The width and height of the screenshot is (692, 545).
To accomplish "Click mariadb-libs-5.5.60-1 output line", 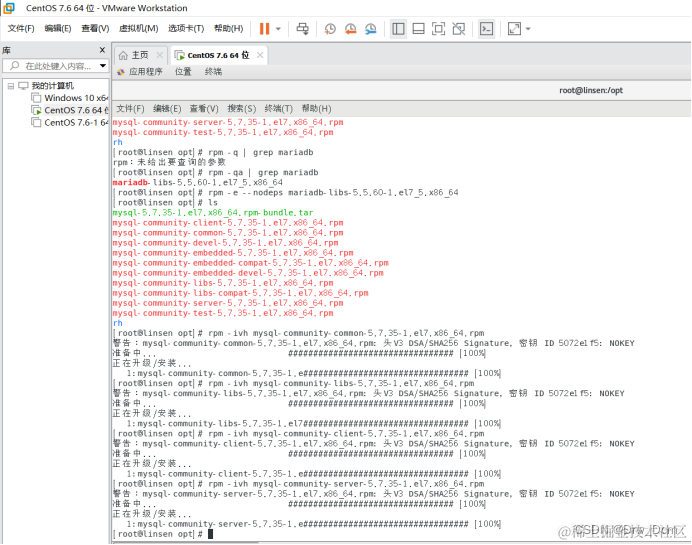I will (x=198, y=182).
